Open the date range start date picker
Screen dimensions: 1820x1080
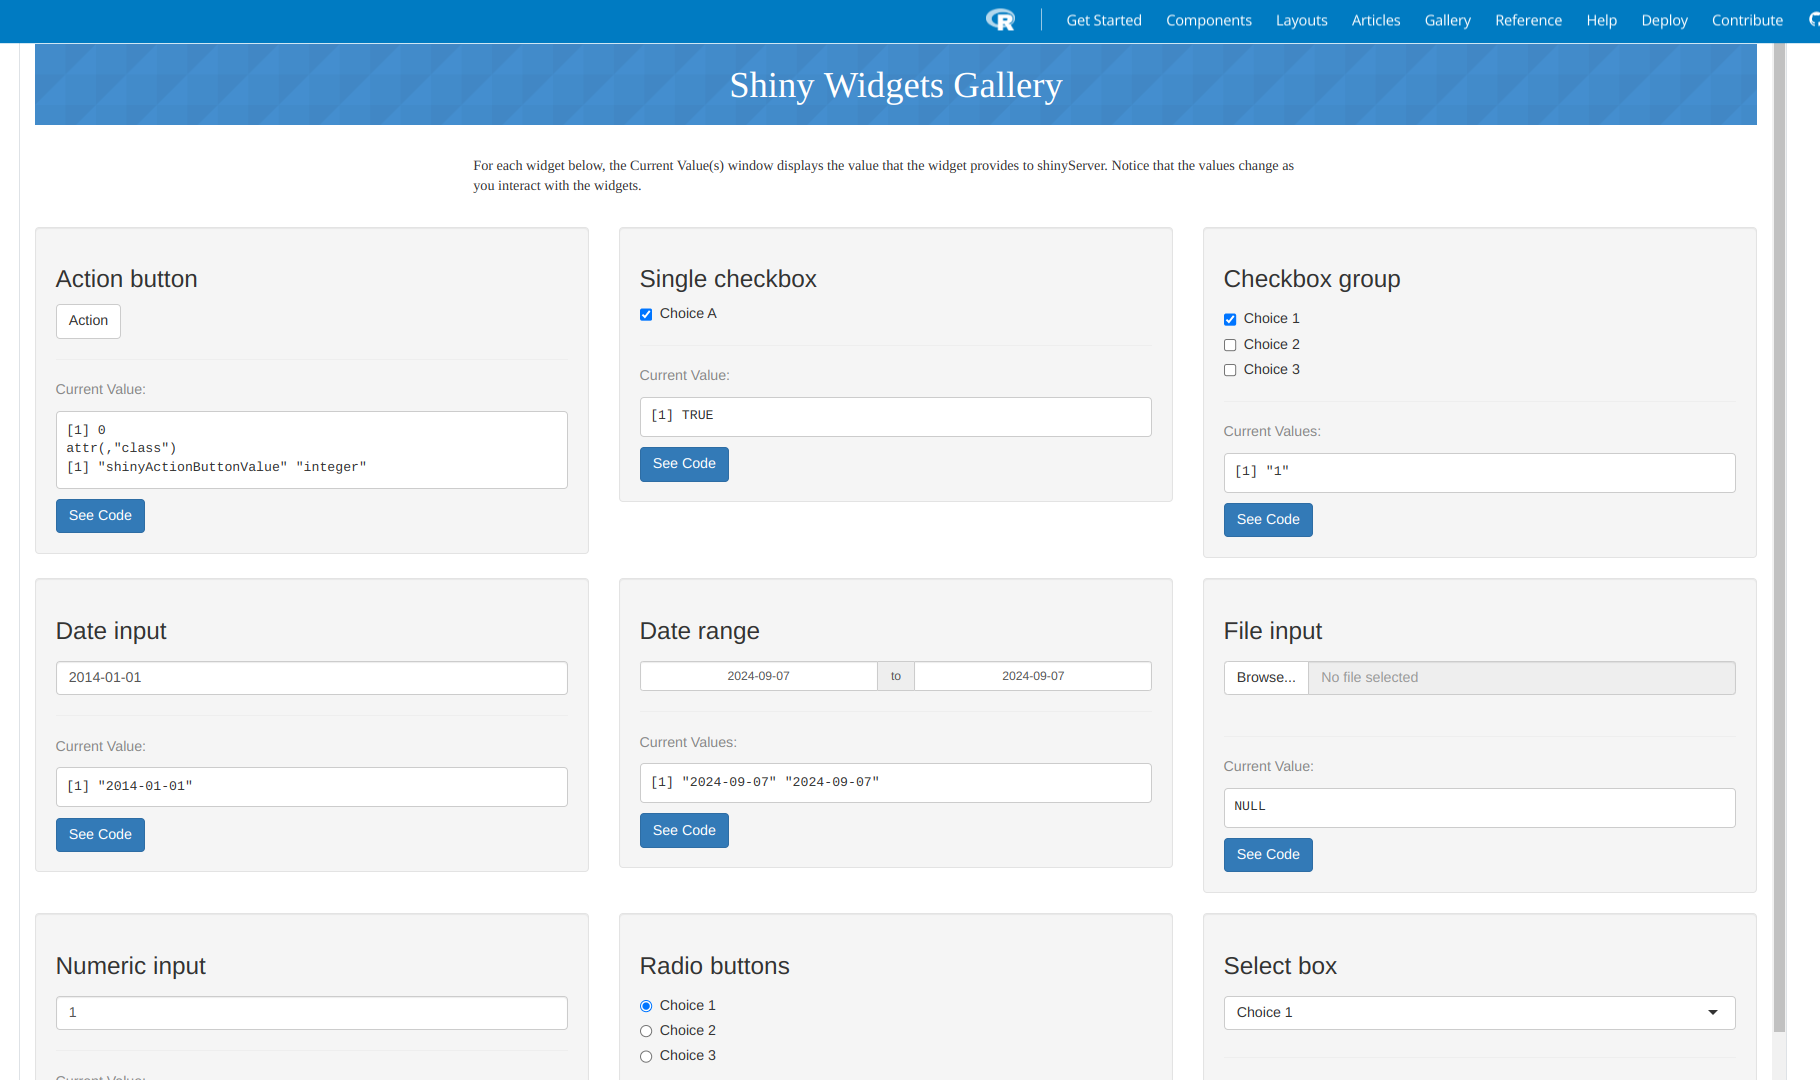[758, 676]
